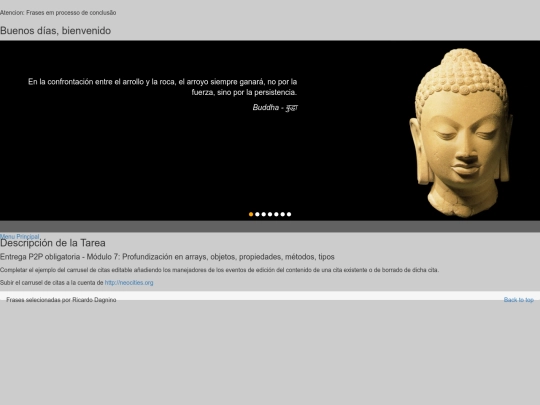Screen dimensions: 540x405
Task: Select the seventh carousel dot
Action: (289, 214)
